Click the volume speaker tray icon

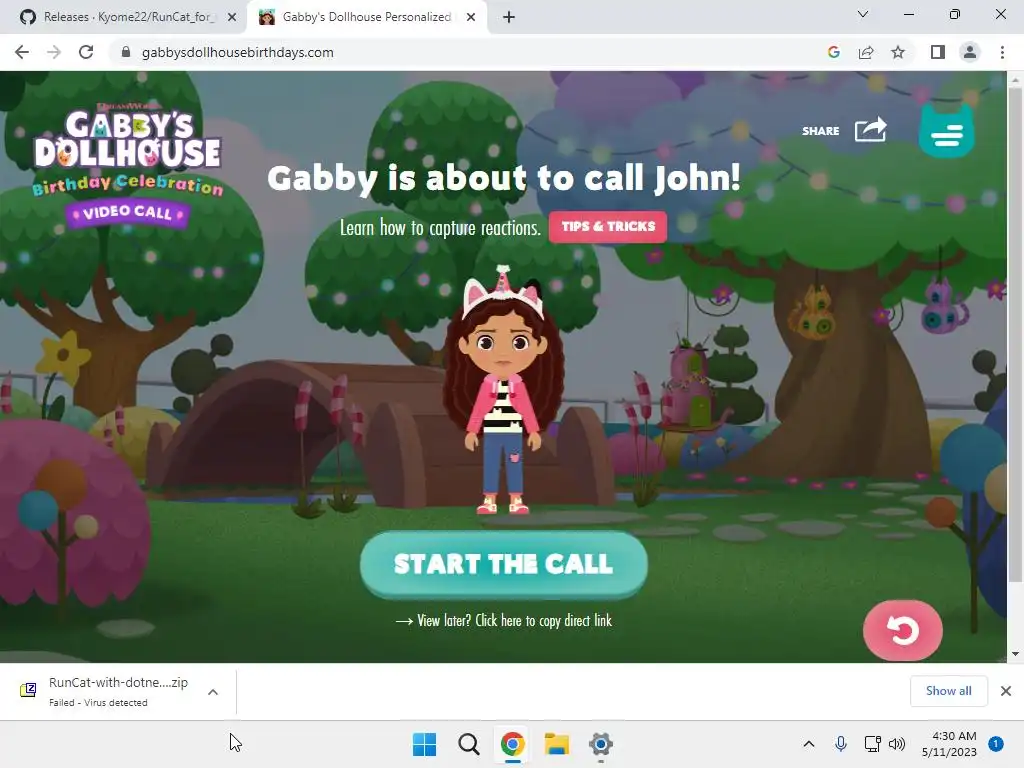pos(897,744)
